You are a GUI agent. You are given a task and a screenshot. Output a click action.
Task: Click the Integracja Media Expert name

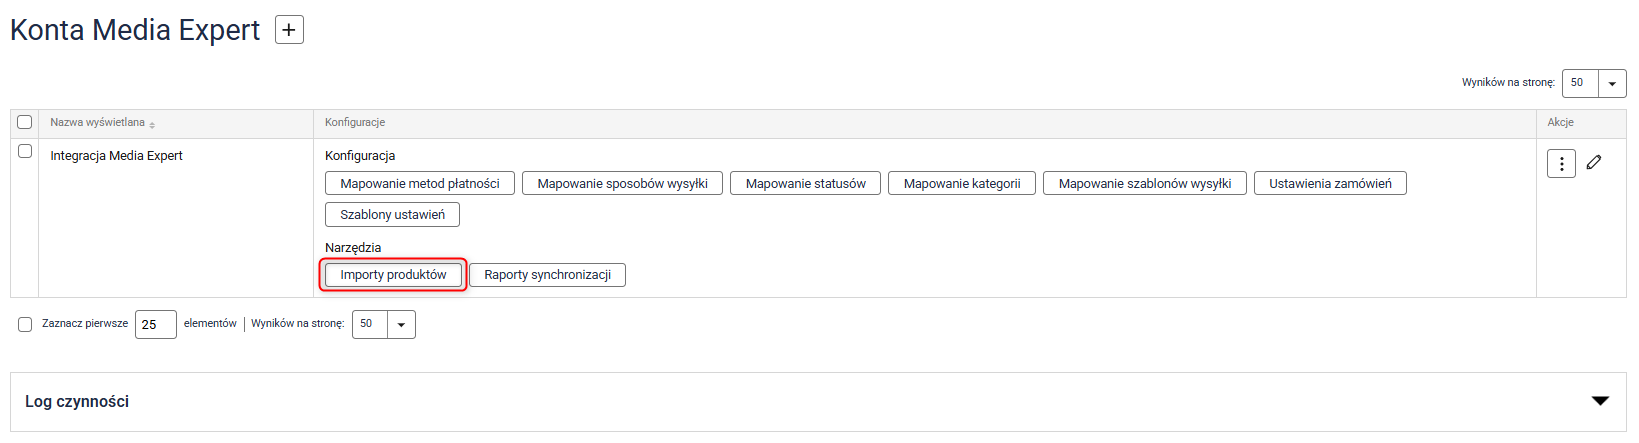click(x=116, y=155)
